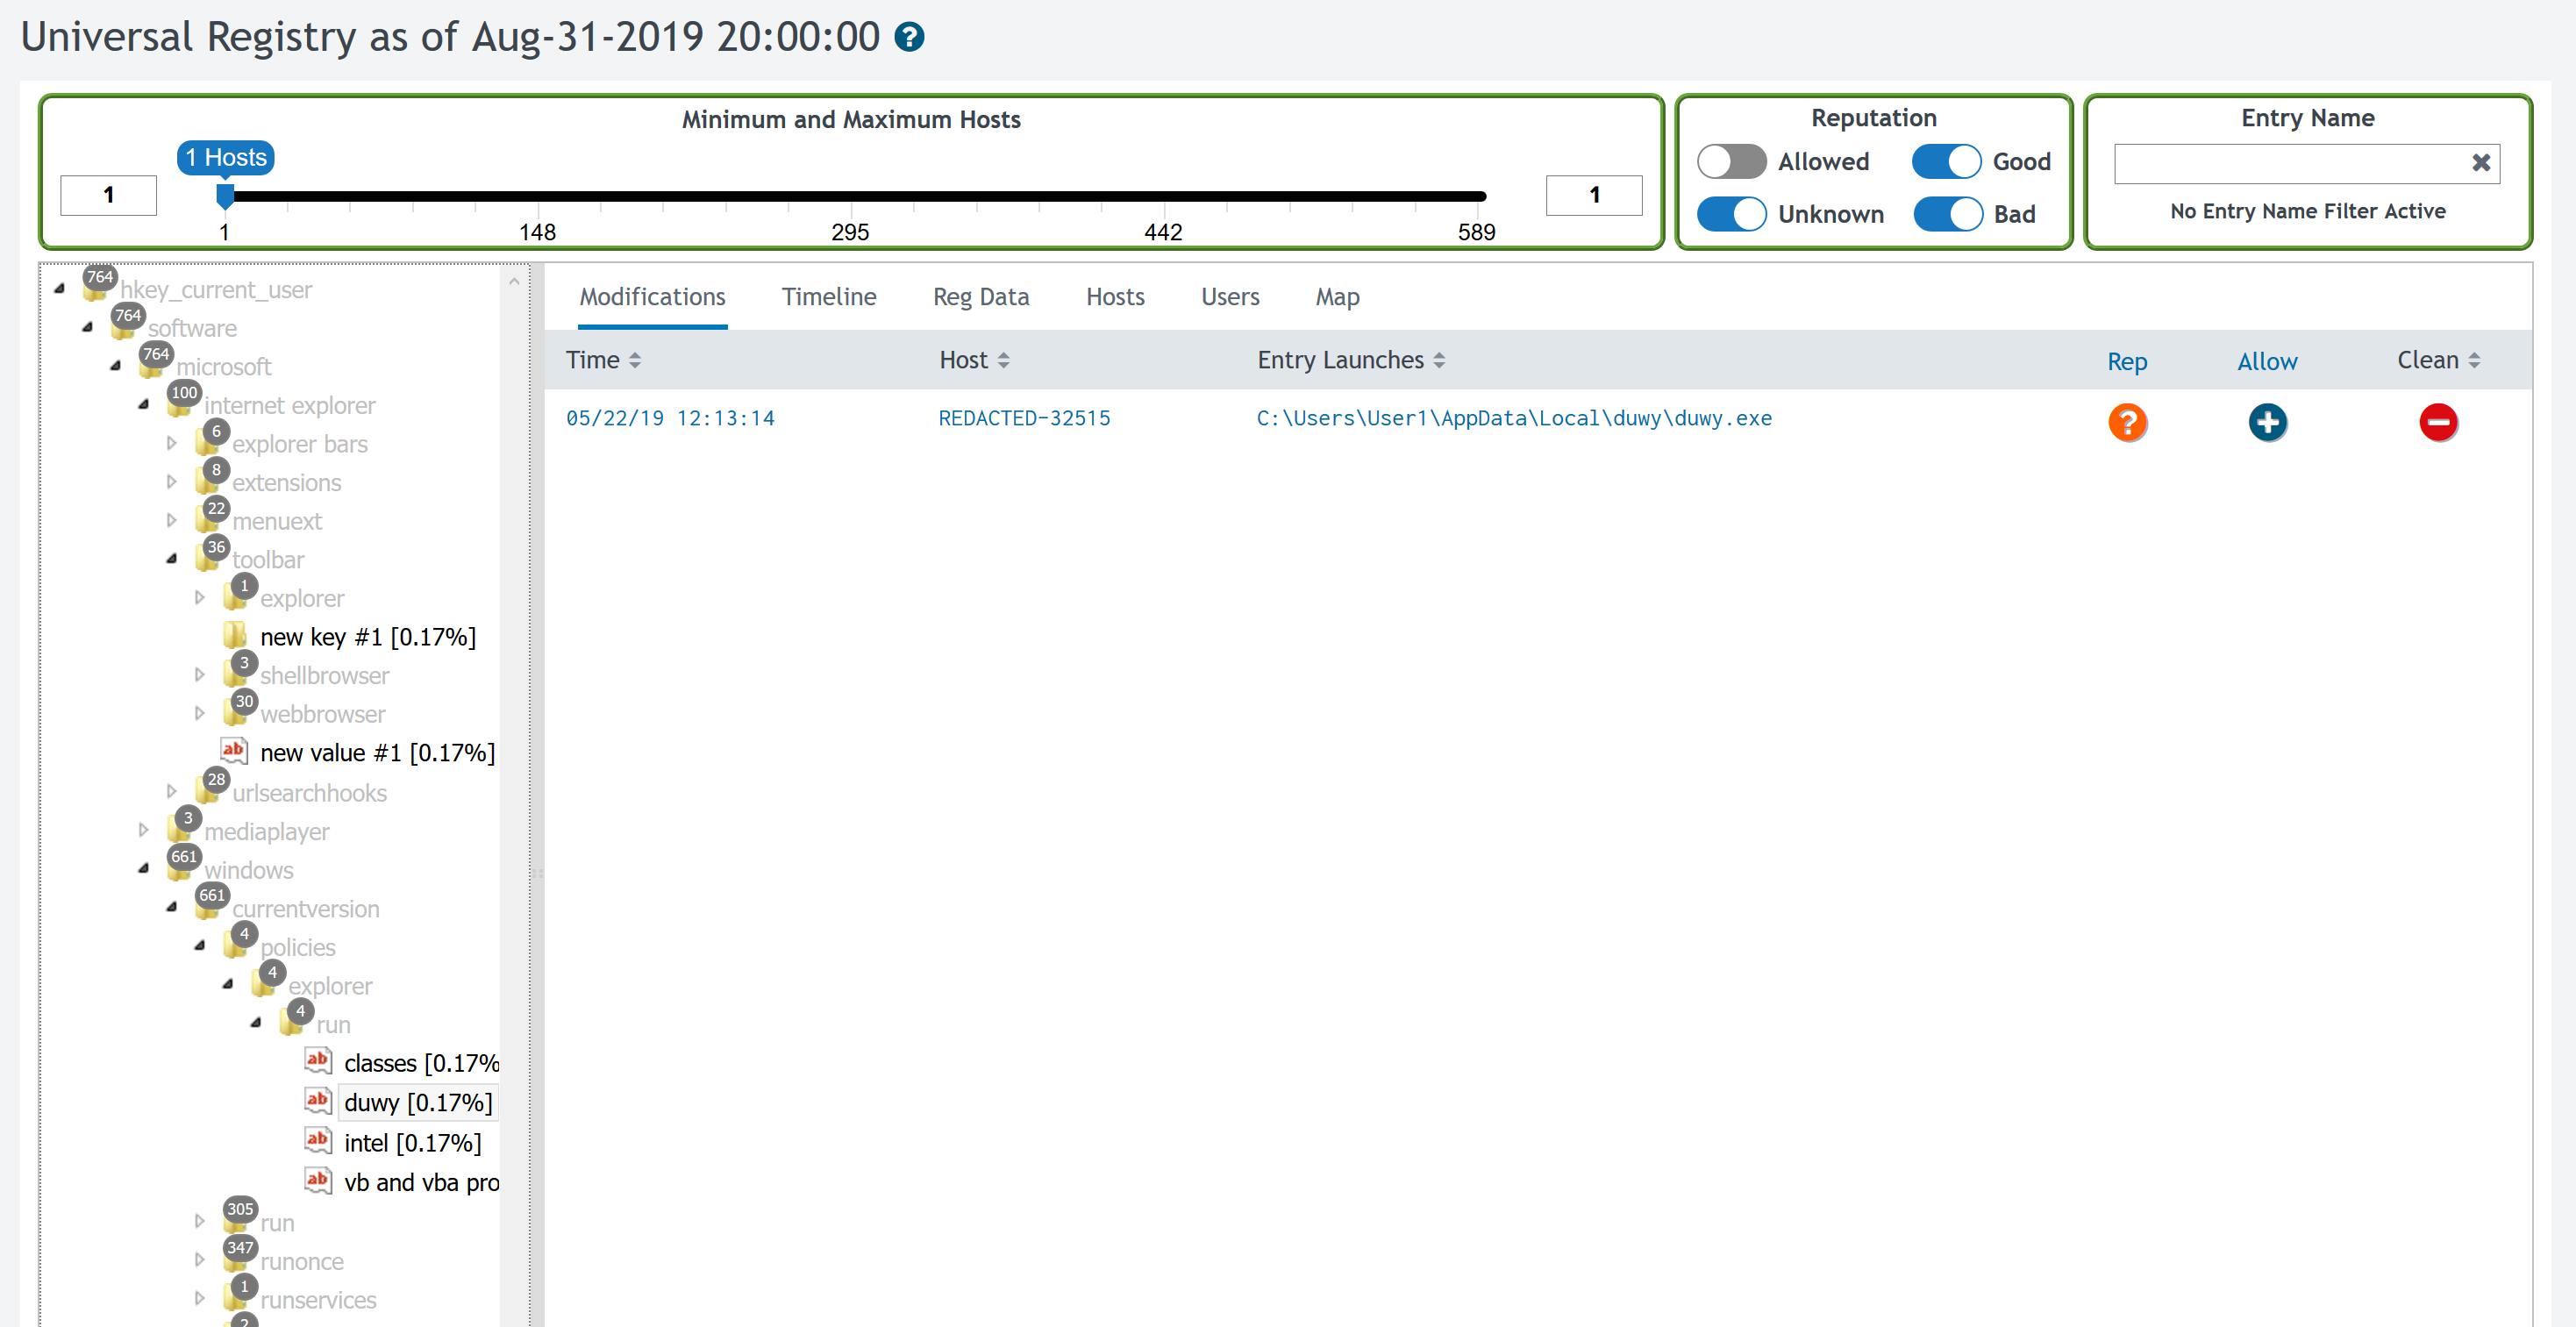Viewport: 2576px width, 1327px height.
Task: Select the 'new value #1' registry value icon
Action: [x=233, y=750]
